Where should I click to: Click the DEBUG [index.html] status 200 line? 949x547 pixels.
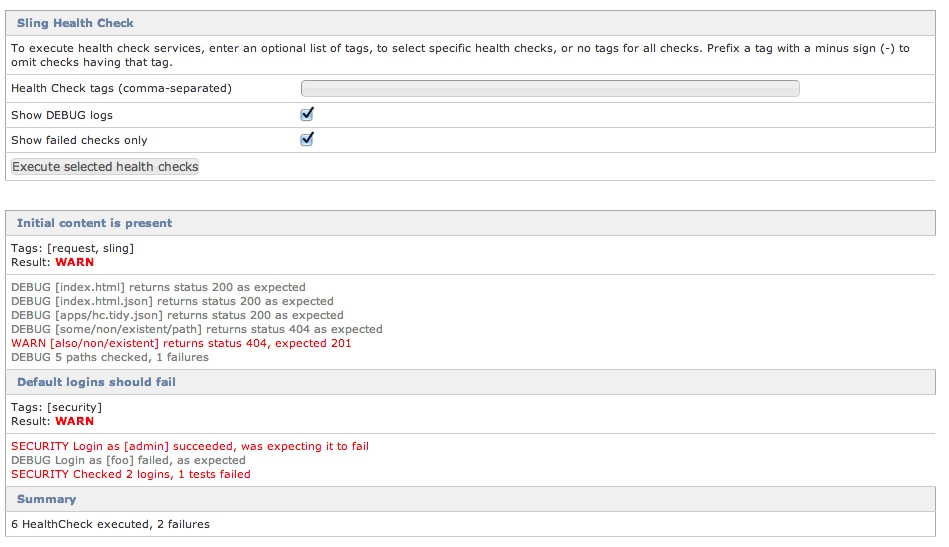[172, 287]
